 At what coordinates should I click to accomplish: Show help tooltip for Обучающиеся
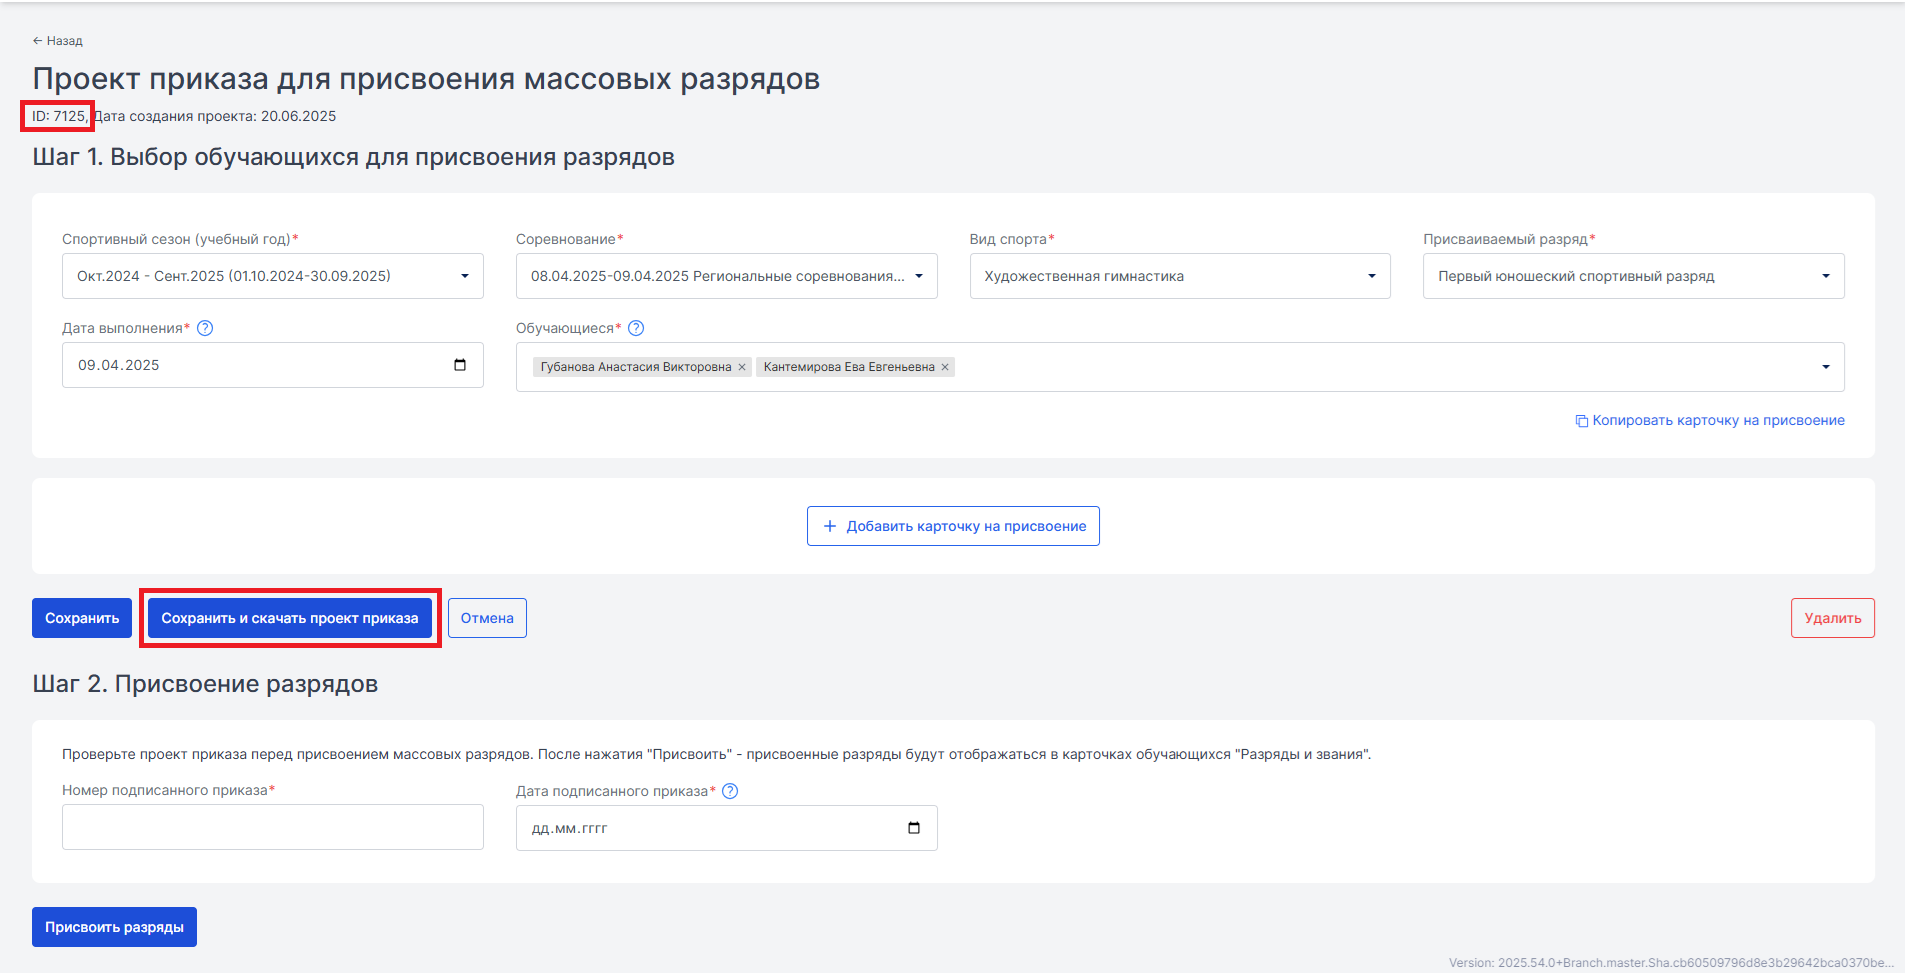click(x=636, y=328)
